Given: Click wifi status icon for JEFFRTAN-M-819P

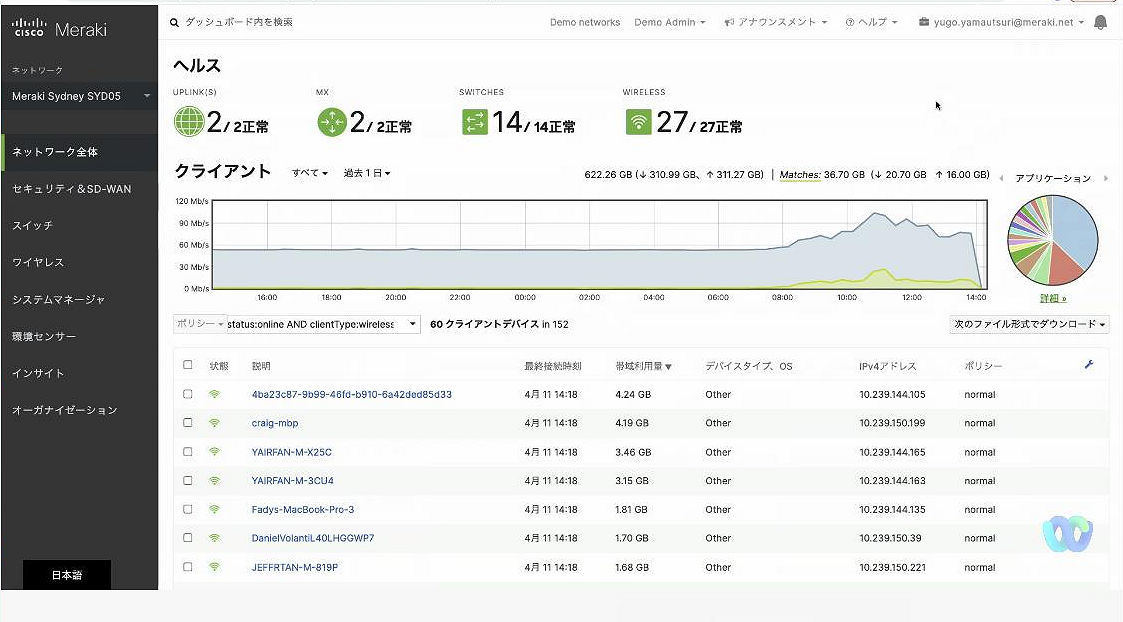Looking at the screenshot, I should tap(214, 566).
